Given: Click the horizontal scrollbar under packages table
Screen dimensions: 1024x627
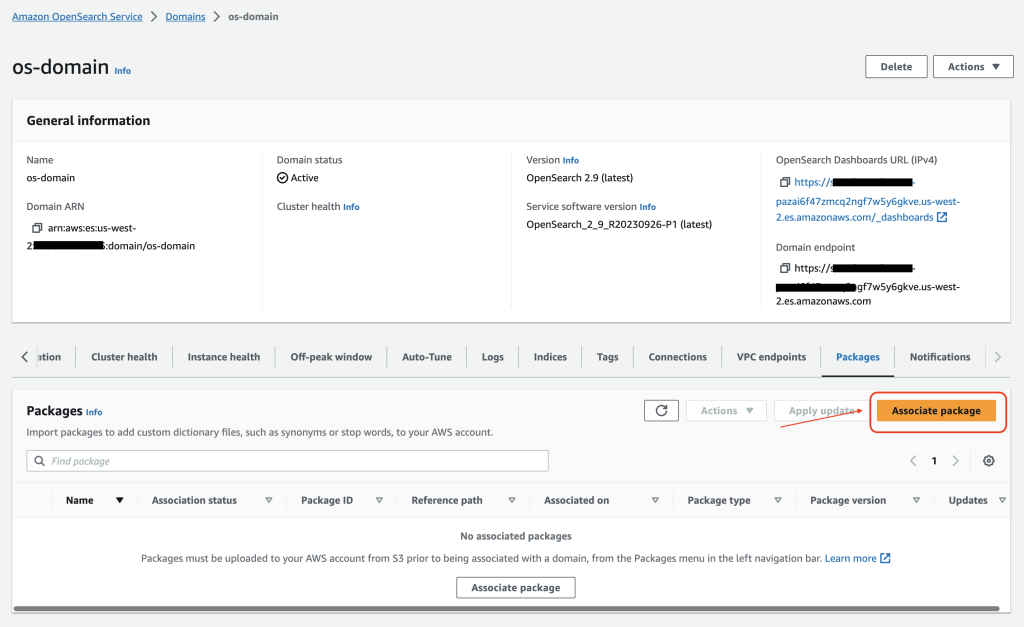Looking at the screenshot, I should click(x=506, y=609).
